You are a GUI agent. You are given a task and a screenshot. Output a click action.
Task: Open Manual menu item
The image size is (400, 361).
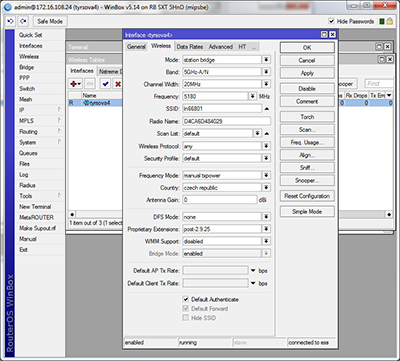click(x=28, y=239)
